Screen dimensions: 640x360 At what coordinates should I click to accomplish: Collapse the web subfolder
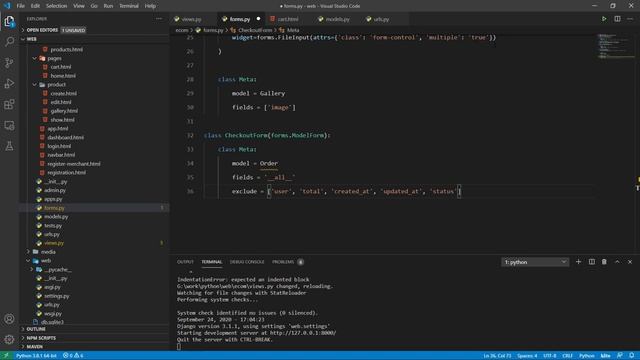coord(46,260)
